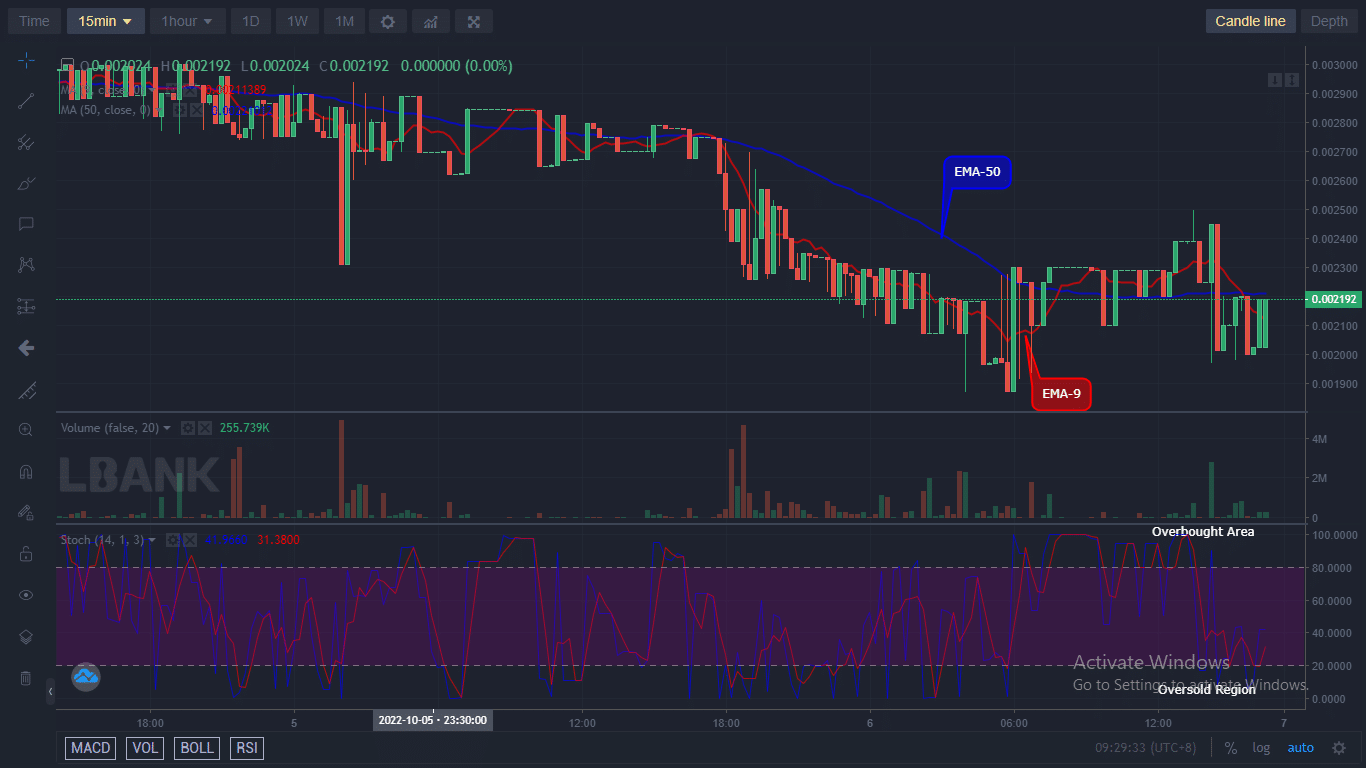Select the brush drawing tool
The width and height of the screenshot is (1366, 768).
coord(26,183)
